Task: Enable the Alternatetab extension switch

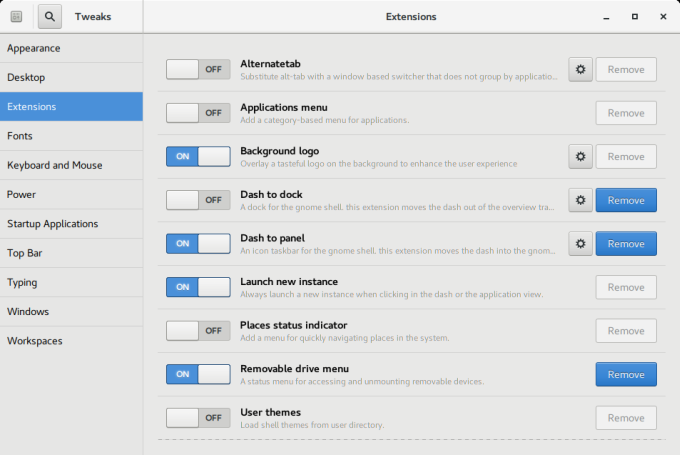Action: tap(198, 69)
